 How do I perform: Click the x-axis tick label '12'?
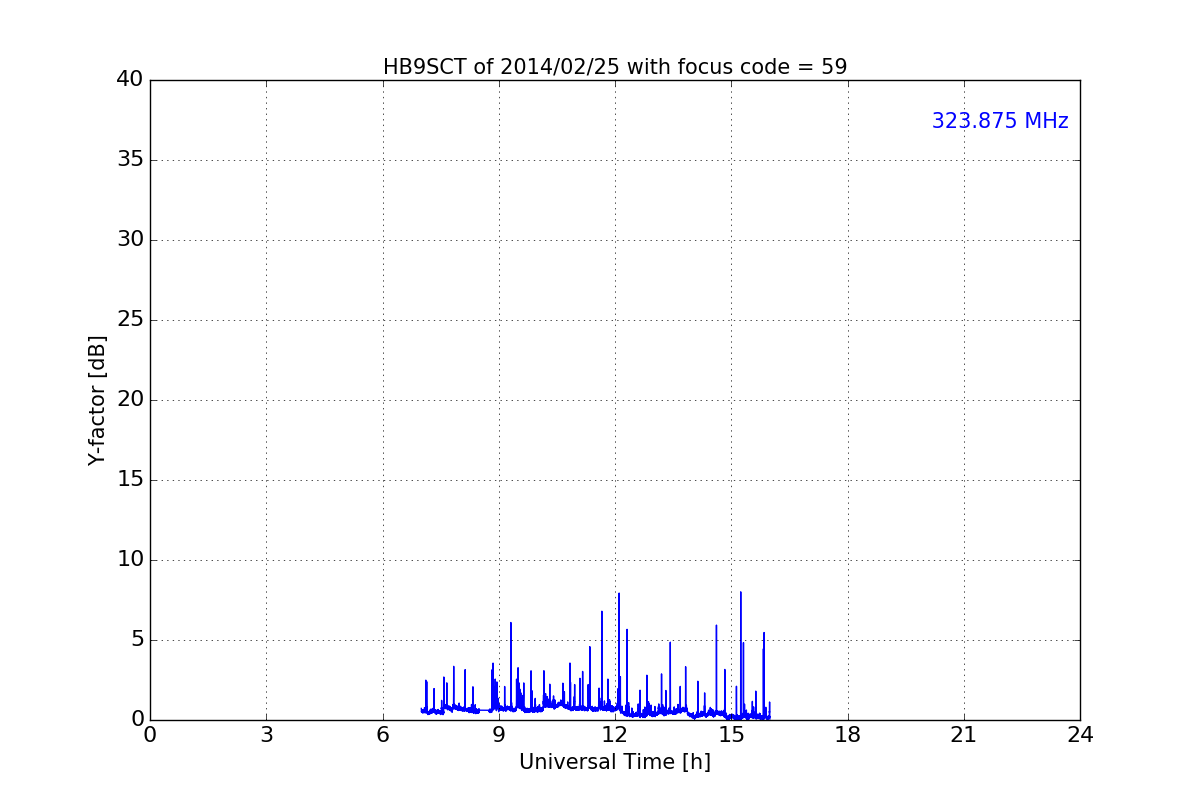tap(615, 735)
